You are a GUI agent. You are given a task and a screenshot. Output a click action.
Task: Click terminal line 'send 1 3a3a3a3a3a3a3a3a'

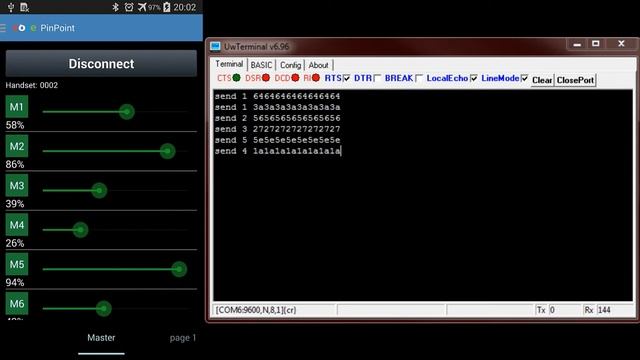tap(278, 107)
